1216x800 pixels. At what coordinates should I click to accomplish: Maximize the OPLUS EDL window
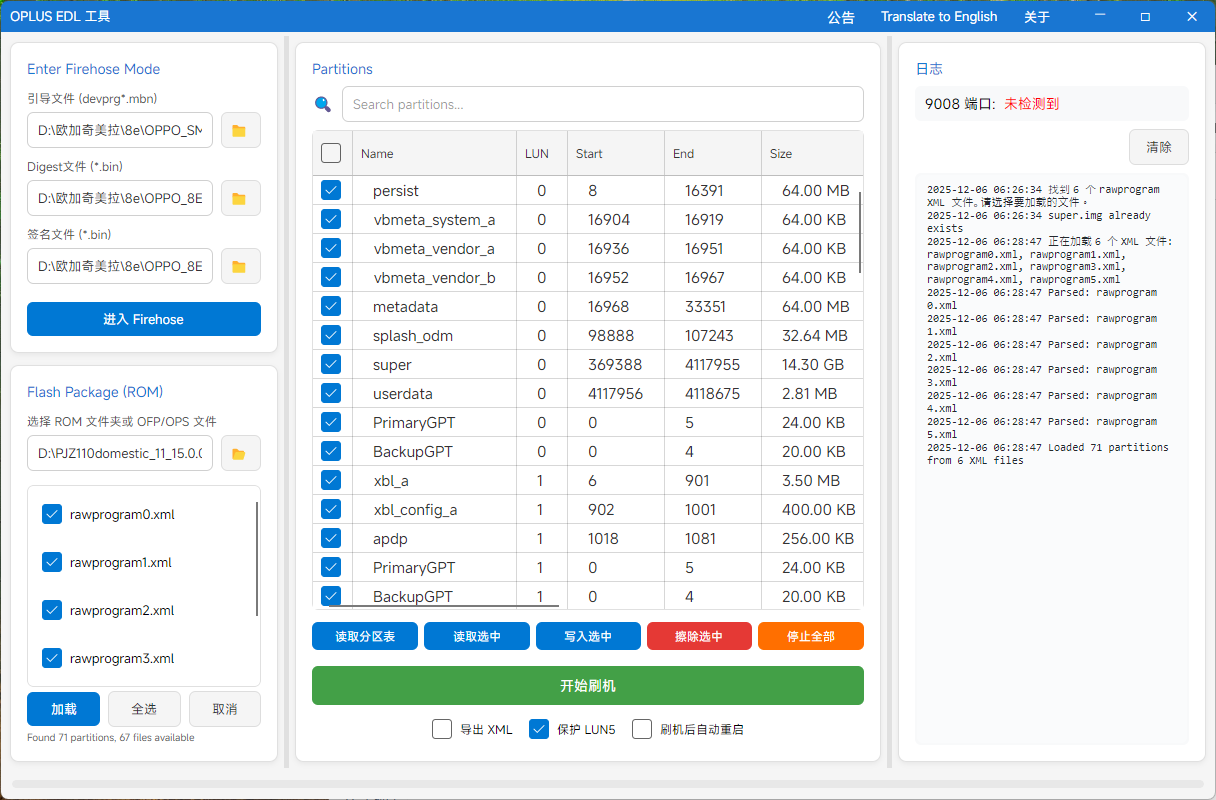tap(1145, 17)
